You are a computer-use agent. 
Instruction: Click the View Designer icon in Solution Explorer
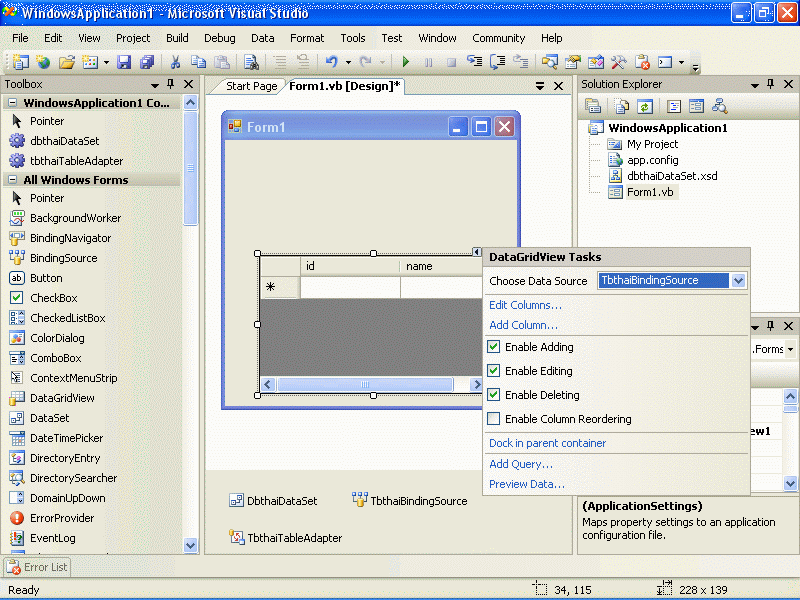[696, 106]
